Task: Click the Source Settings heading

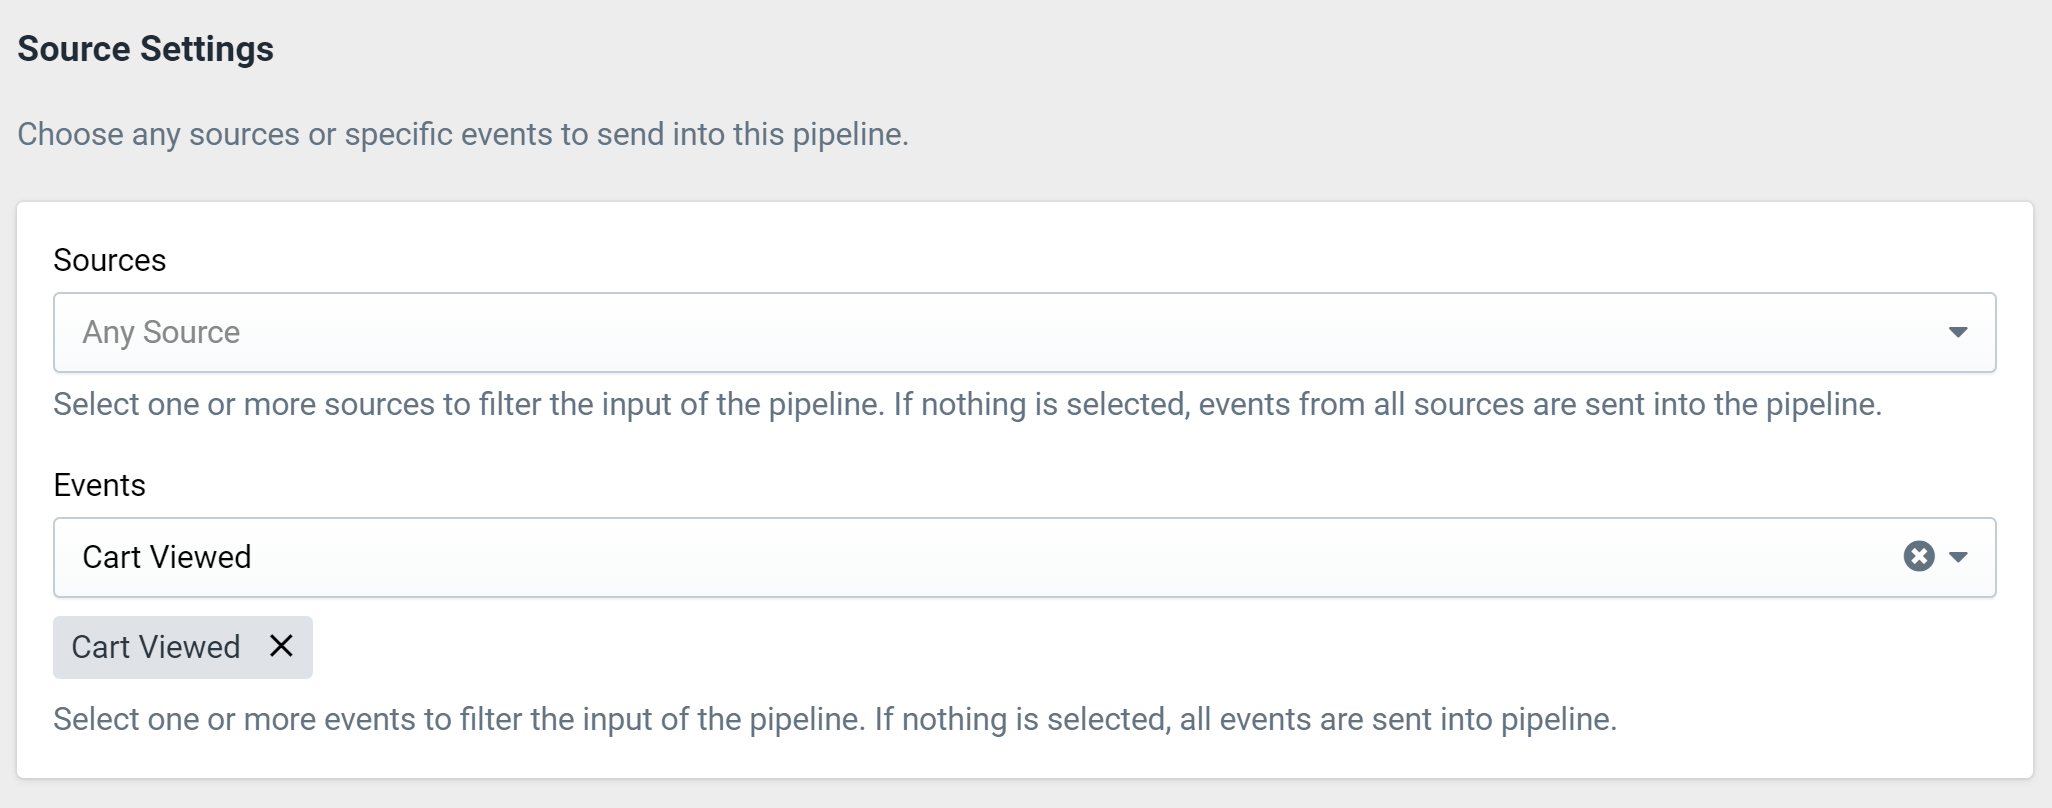Action: 146,49
